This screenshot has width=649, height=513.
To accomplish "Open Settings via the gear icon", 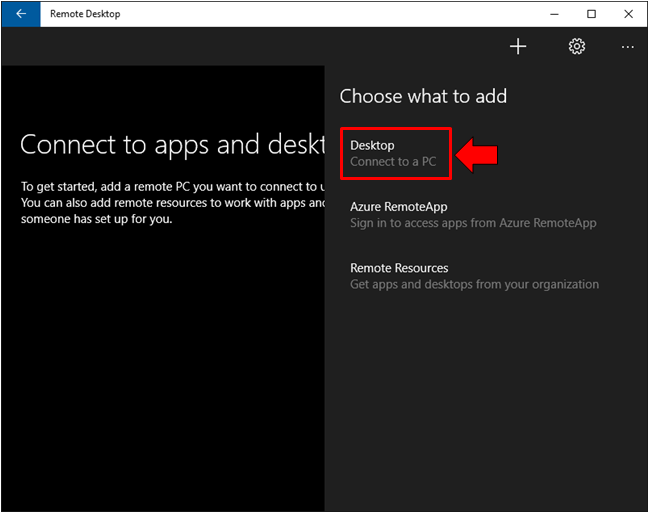I will [577, 46].
